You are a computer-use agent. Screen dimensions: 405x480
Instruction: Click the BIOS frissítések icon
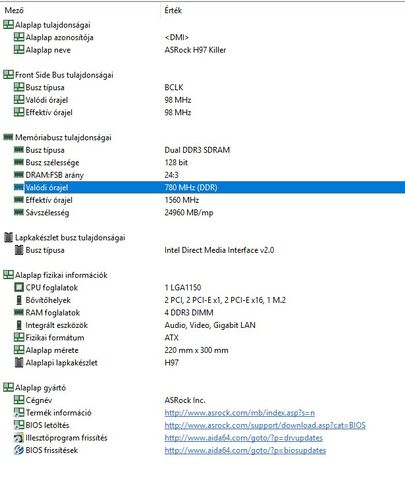(19, 450)
